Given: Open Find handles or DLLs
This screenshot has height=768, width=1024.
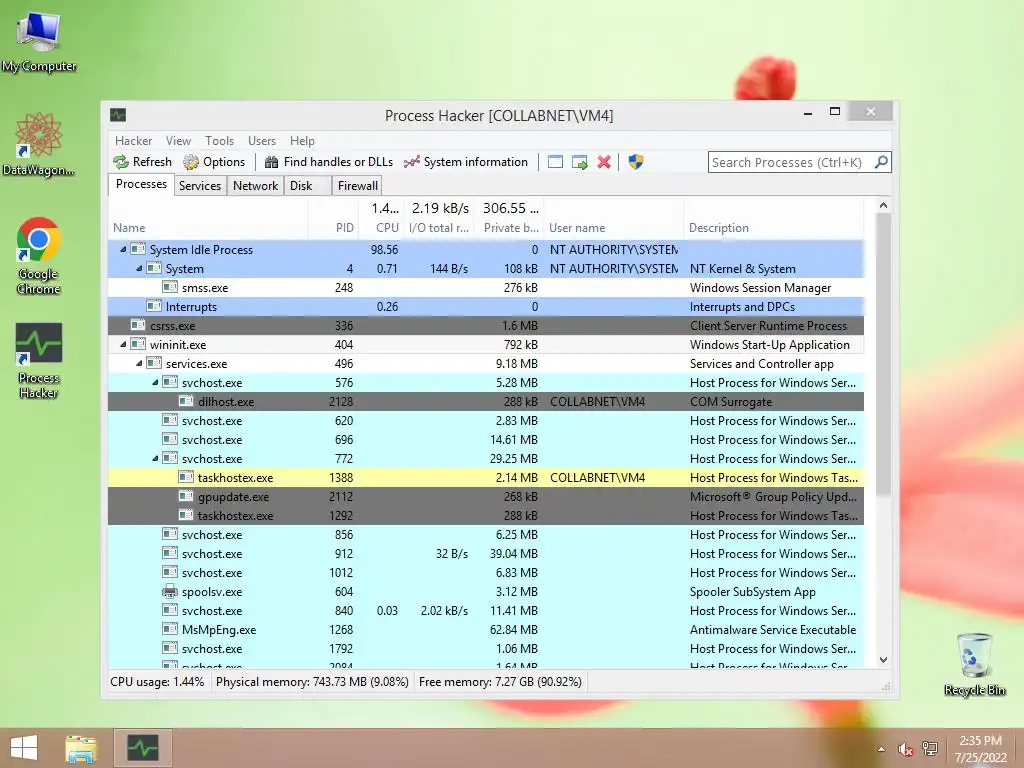Looking at the screenshot, I should pos(328,162).
